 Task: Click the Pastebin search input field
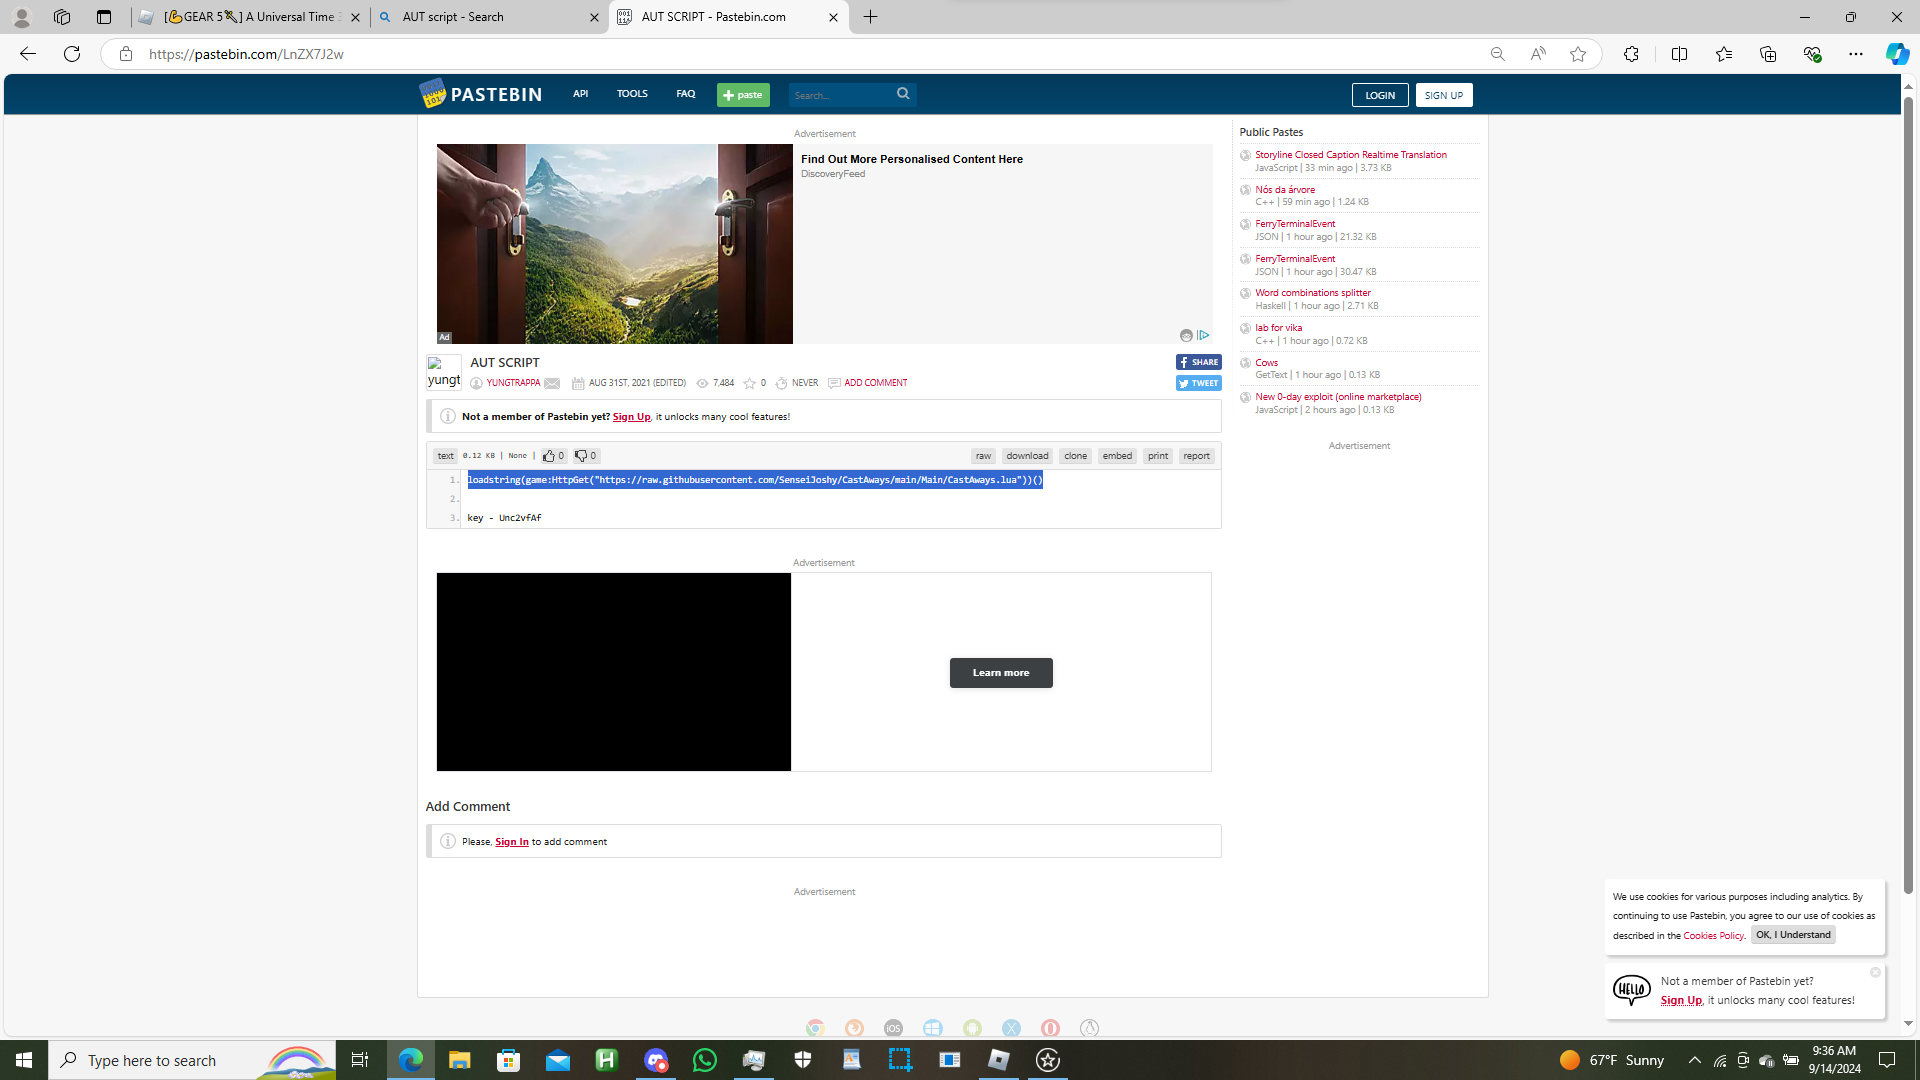click(838, 95)
